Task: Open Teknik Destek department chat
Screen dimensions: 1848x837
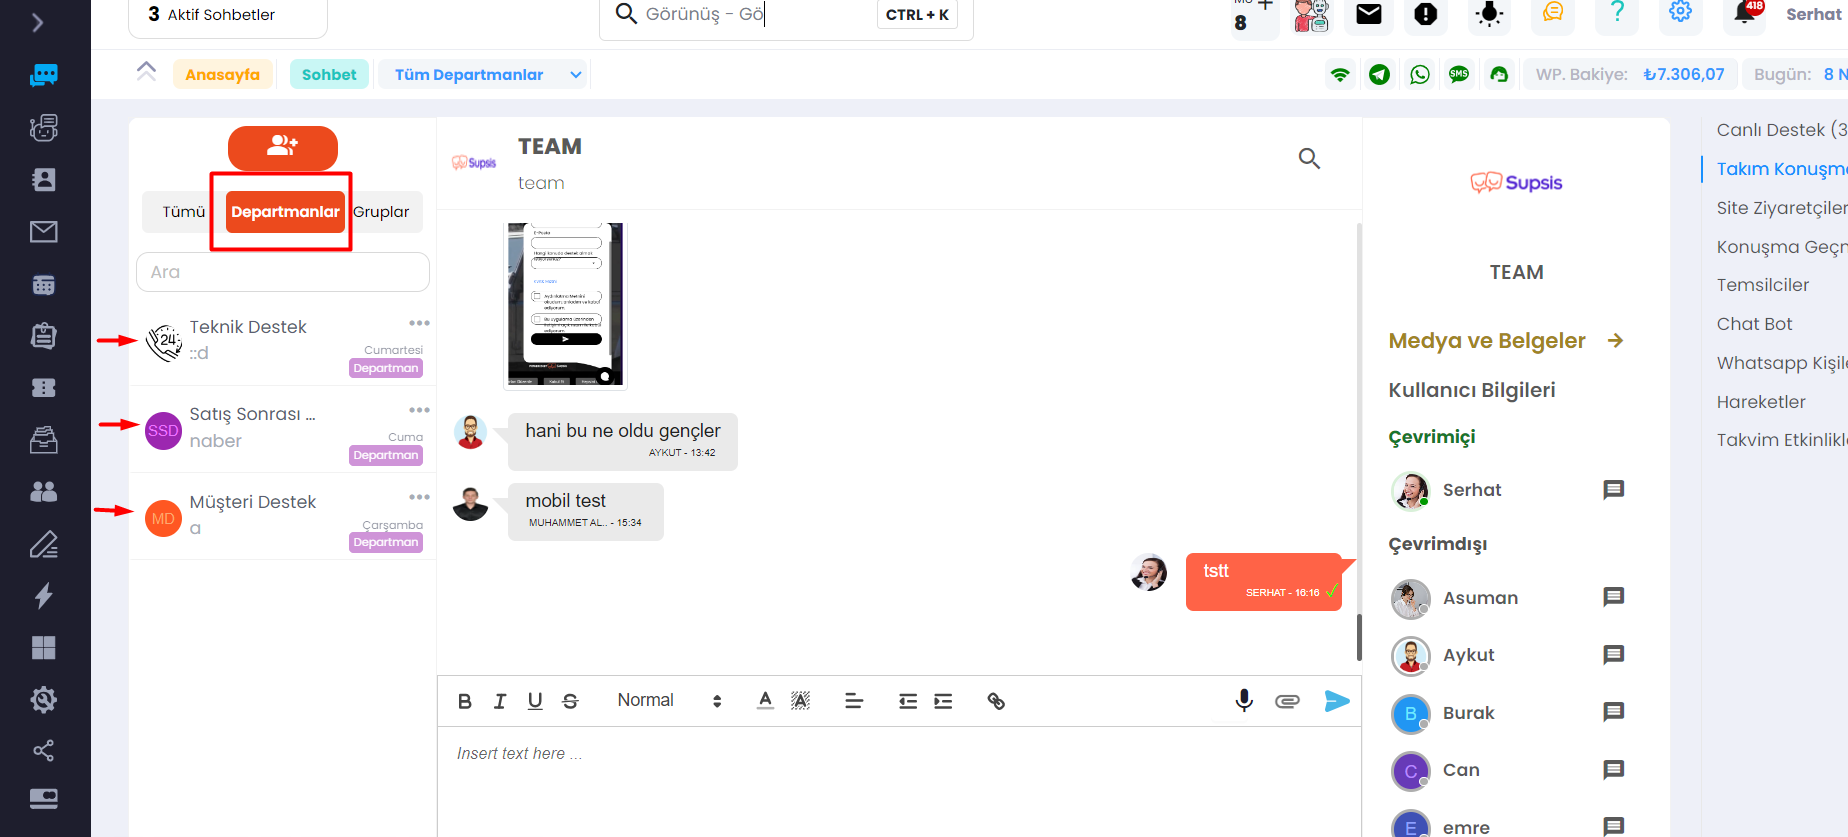Action: pyautogui.click(x=283, y=343)
